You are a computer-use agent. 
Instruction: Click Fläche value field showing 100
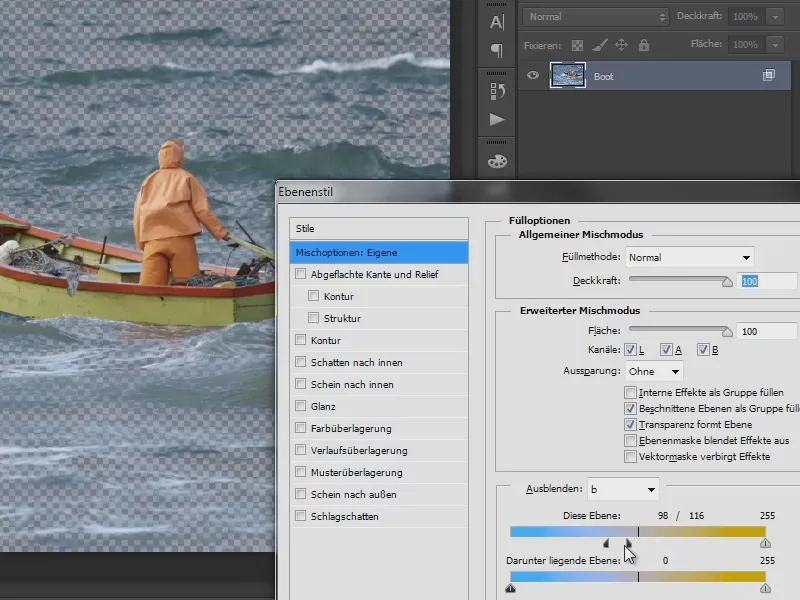point(767,331)
